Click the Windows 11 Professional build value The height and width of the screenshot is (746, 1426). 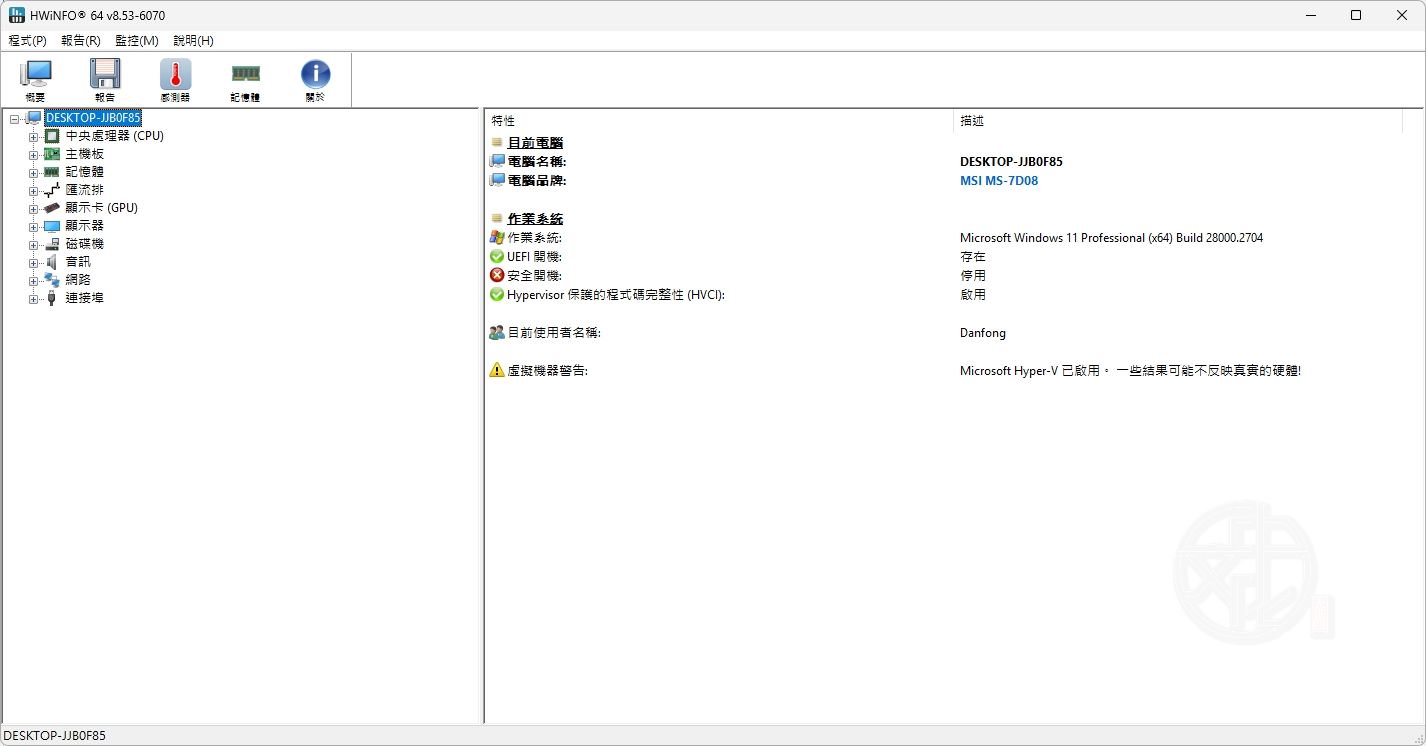pyautogui.click(x=1111, y=238)
